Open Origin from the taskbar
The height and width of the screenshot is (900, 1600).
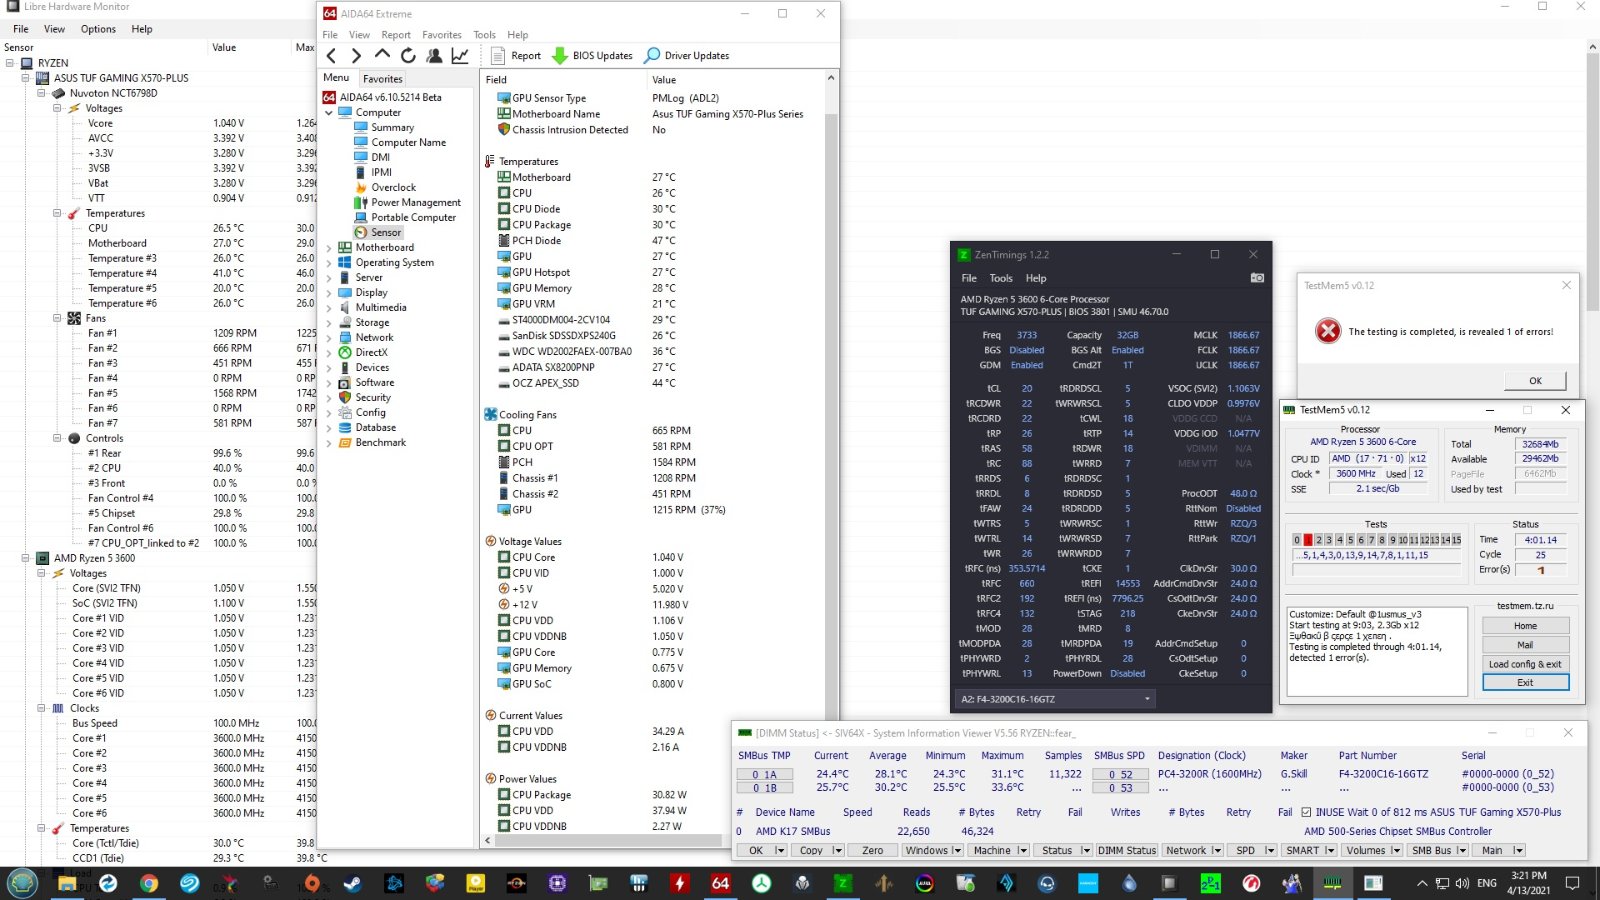312,883
